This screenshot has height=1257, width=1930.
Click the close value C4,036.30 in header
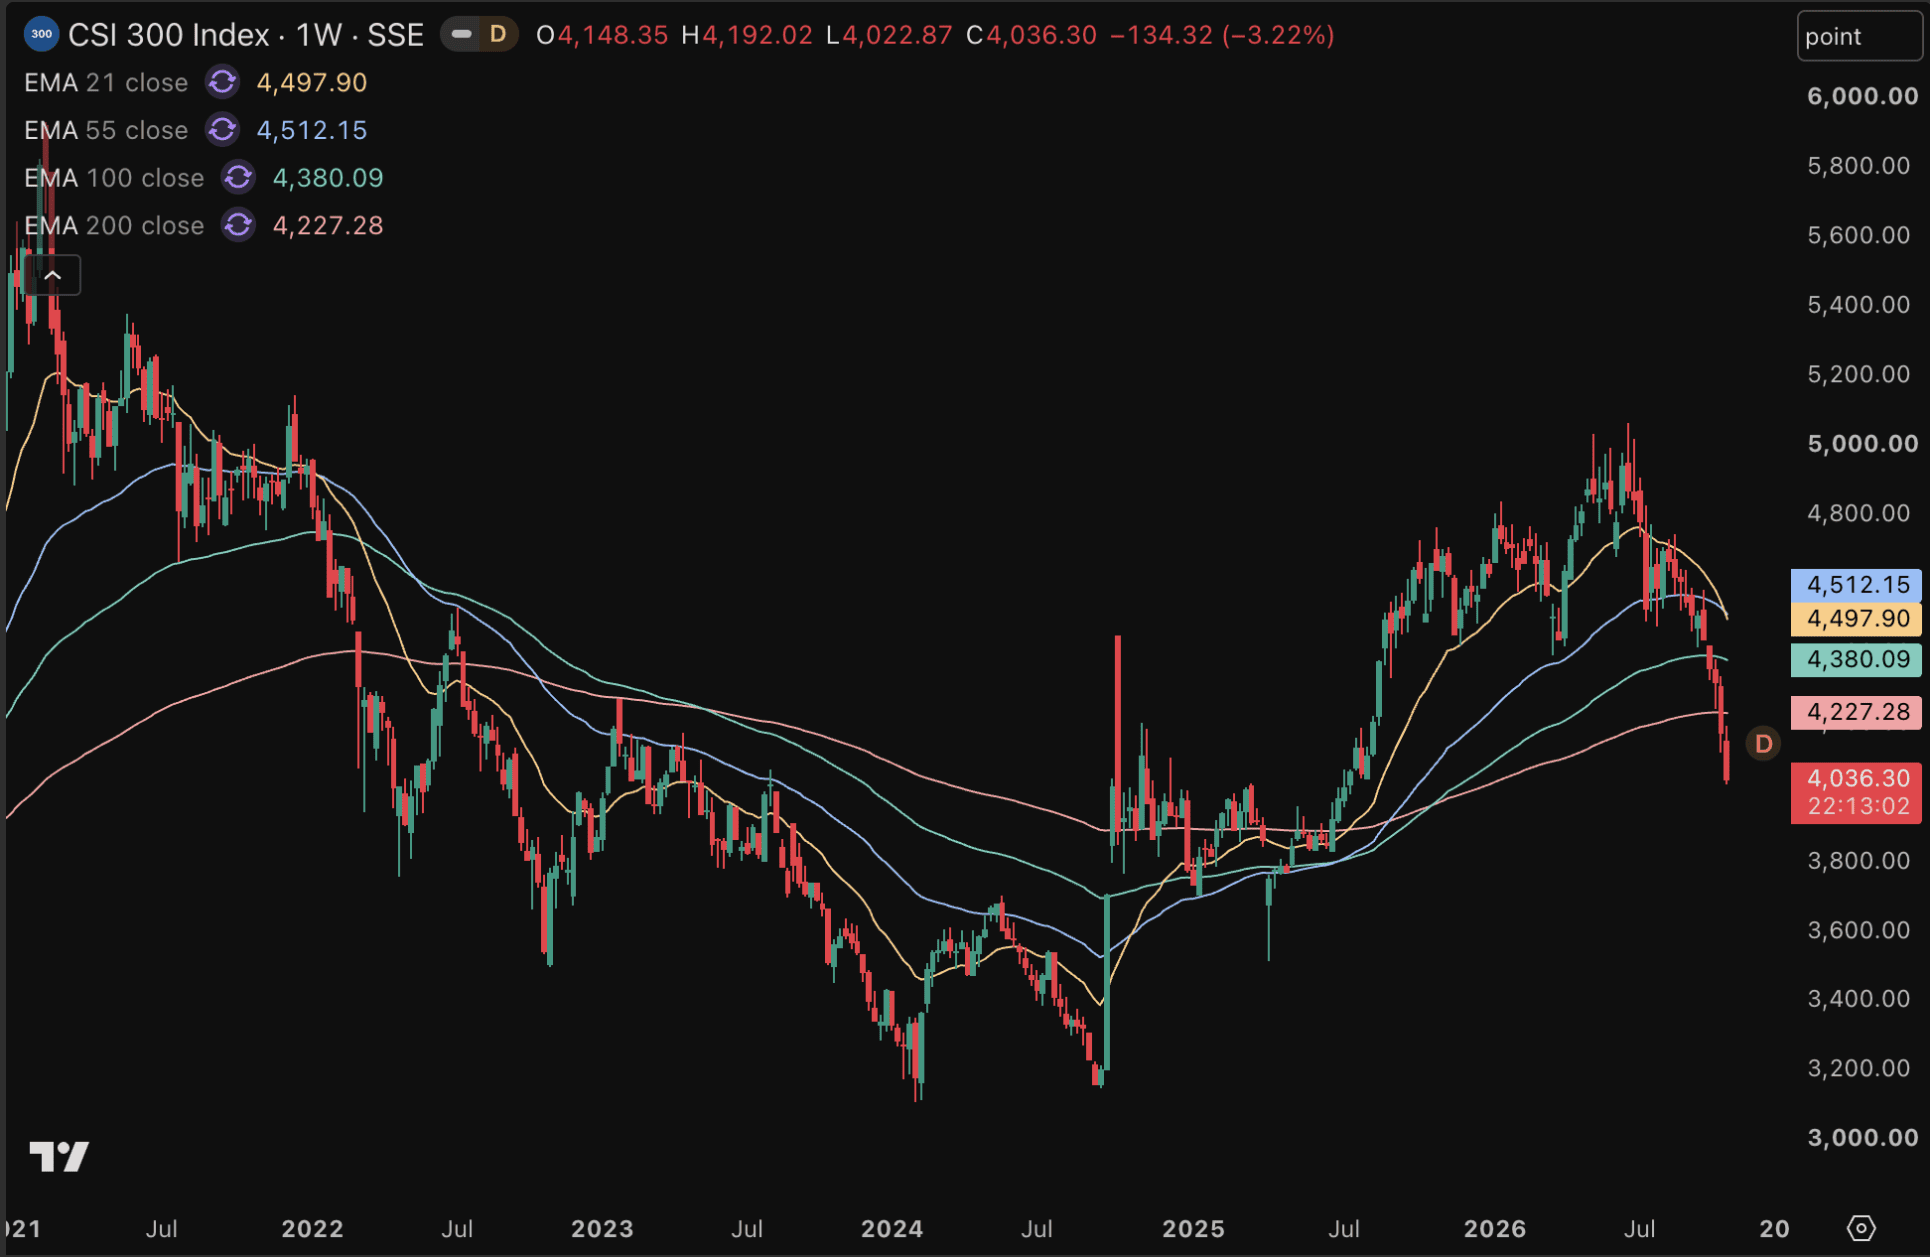coord(1031,35)
